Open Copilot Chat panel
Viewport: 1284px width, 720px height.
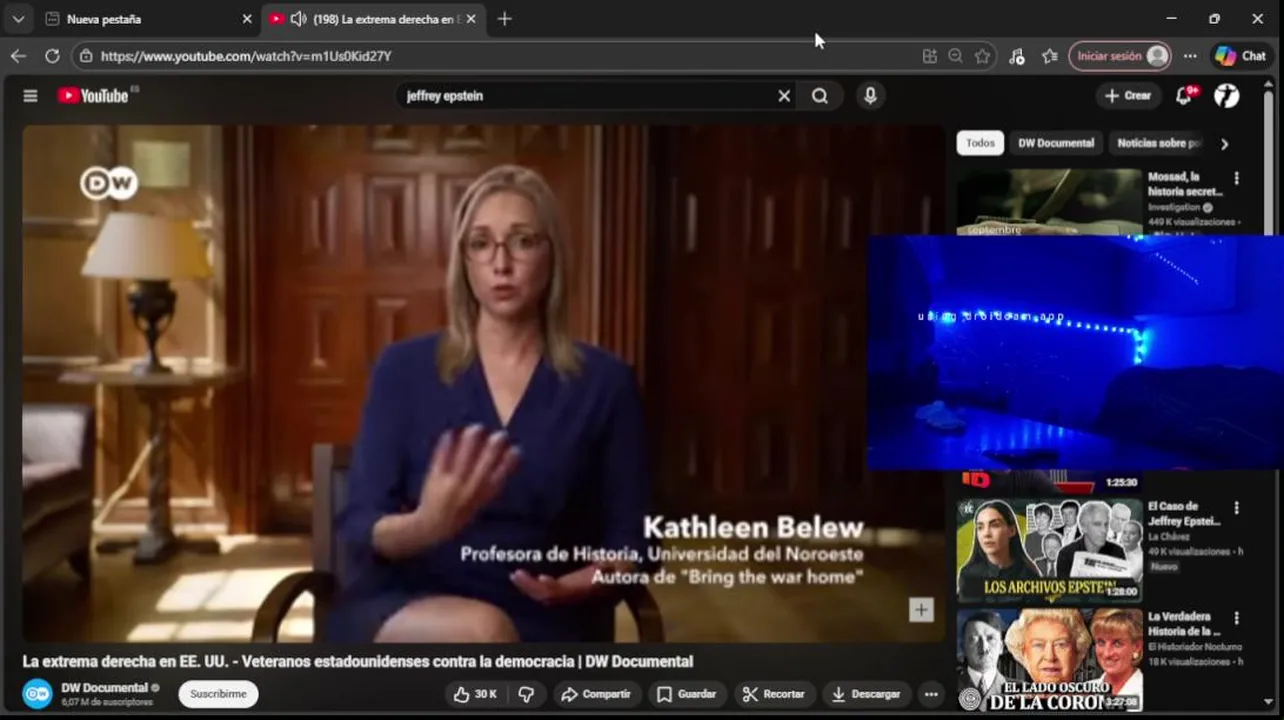[x=1242, y=56]
